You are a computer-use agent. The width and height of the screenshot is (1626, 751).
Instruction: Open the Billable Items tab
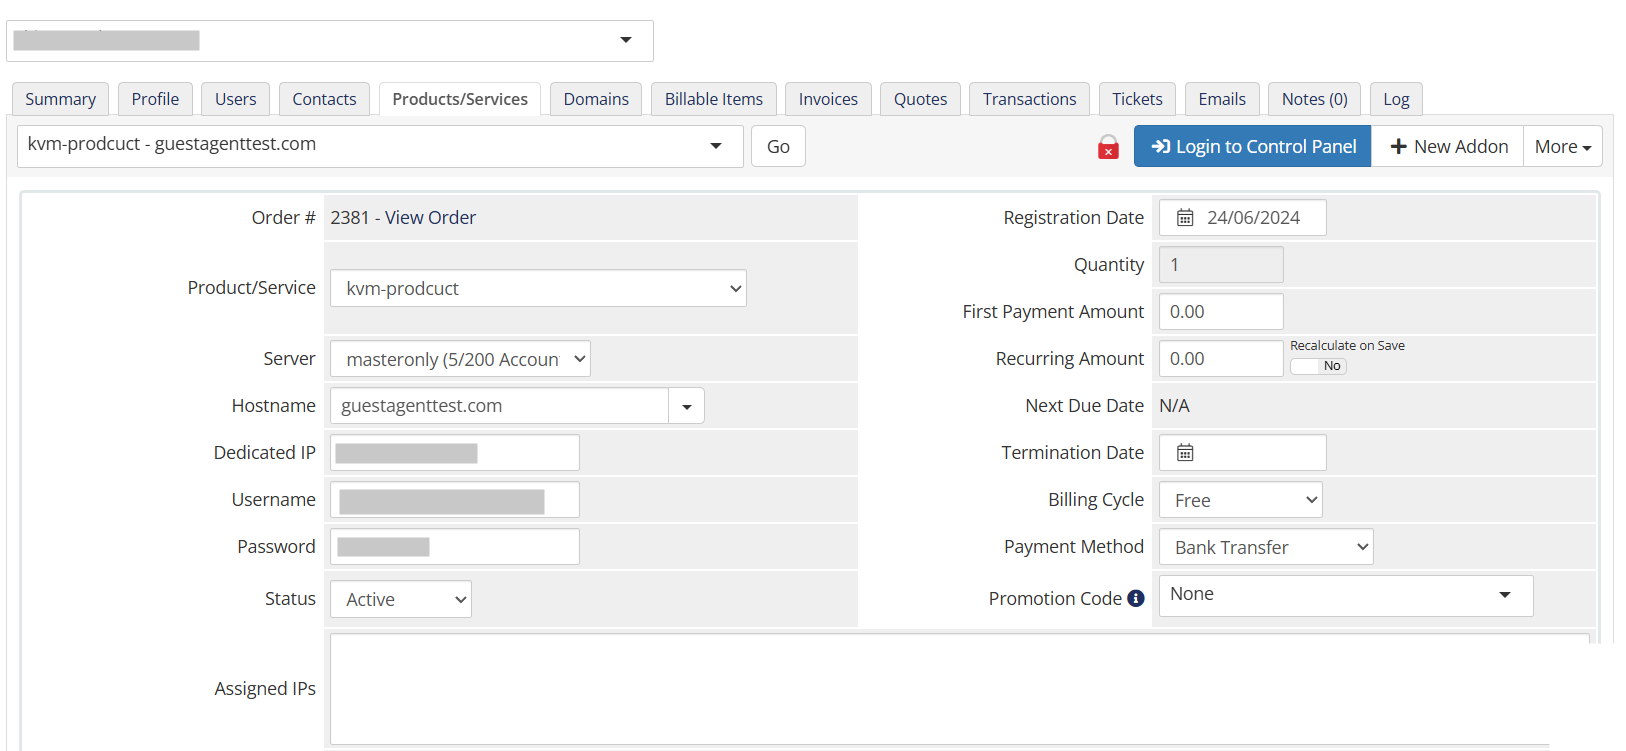tap(714, 99)
